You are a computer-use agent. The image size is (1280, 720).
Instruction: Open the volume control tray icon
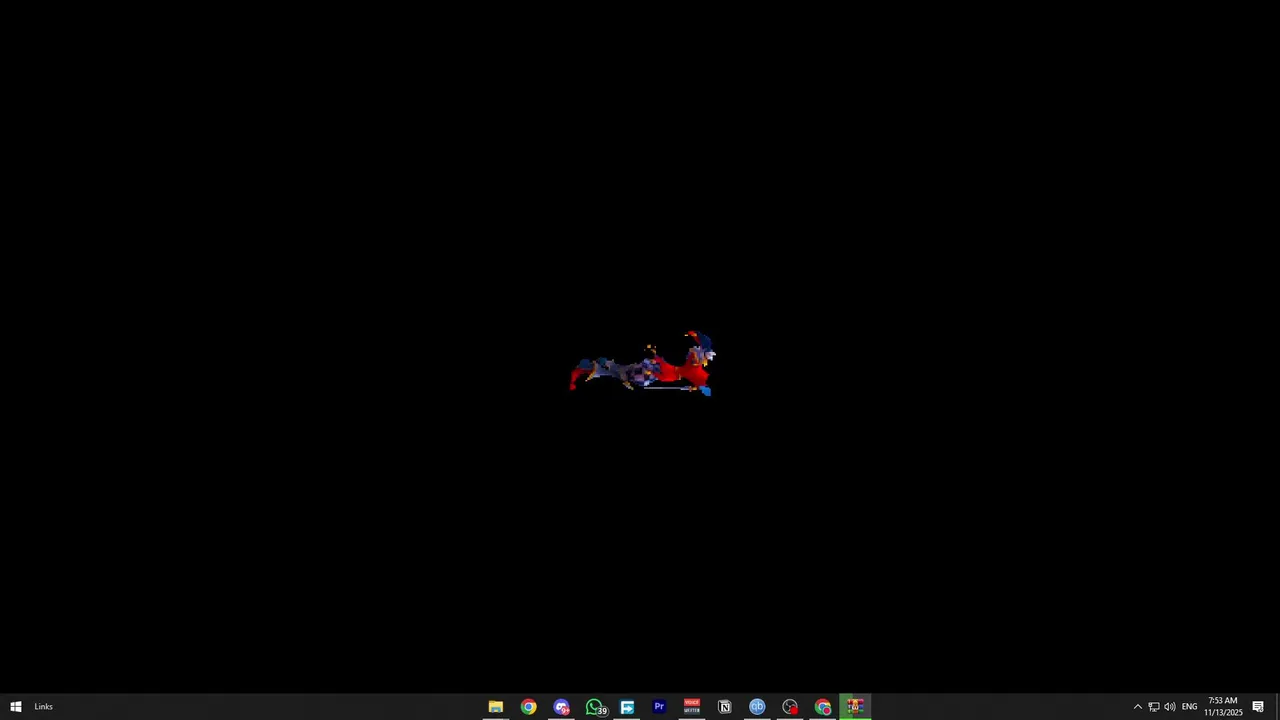click(1170, 707)
